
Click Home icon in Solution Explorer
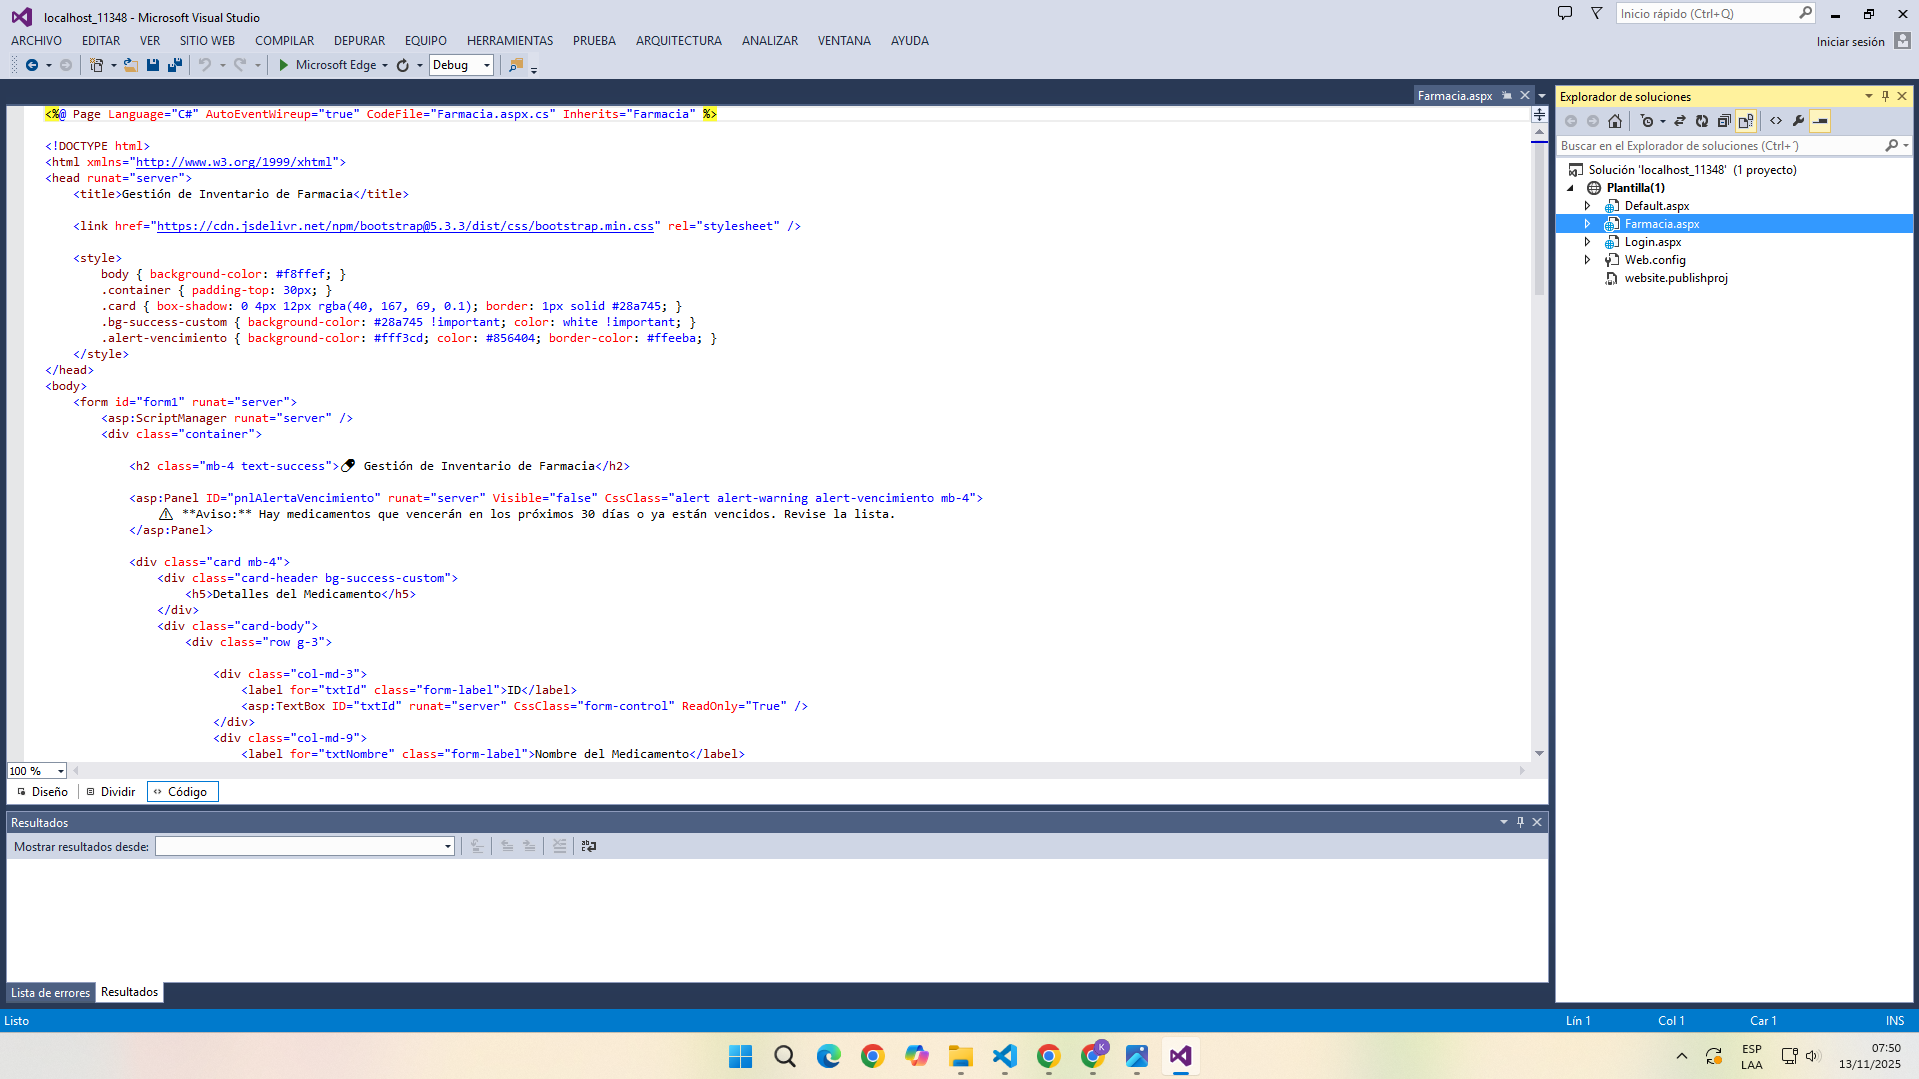coord(1615,121)
